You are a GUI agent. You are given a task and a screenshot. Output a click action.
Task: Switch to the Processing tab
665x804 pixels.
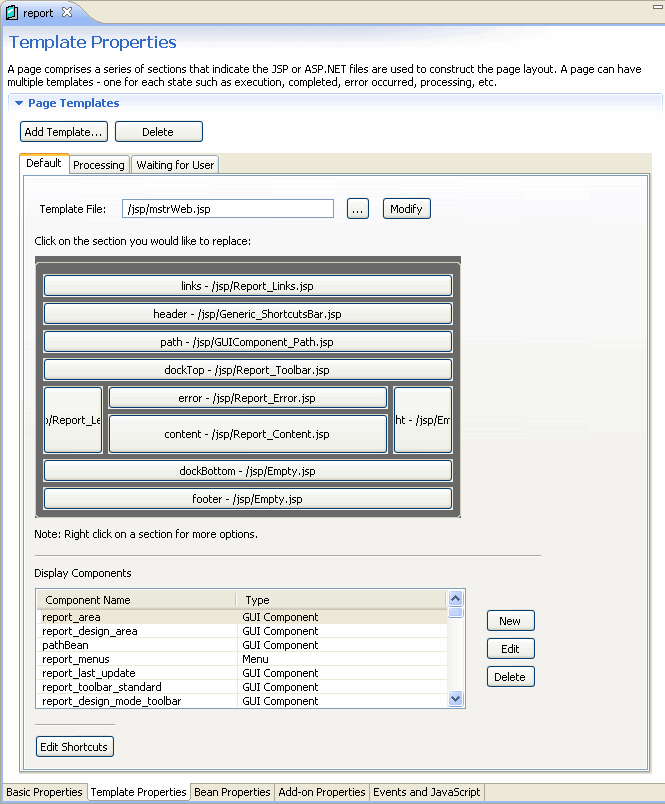click(x=98, y=165)
